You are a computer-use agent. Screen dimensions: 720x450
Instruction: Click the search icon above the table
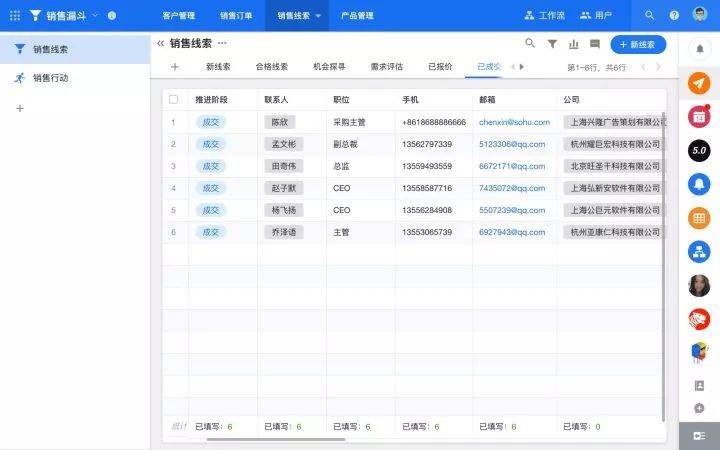530,44
